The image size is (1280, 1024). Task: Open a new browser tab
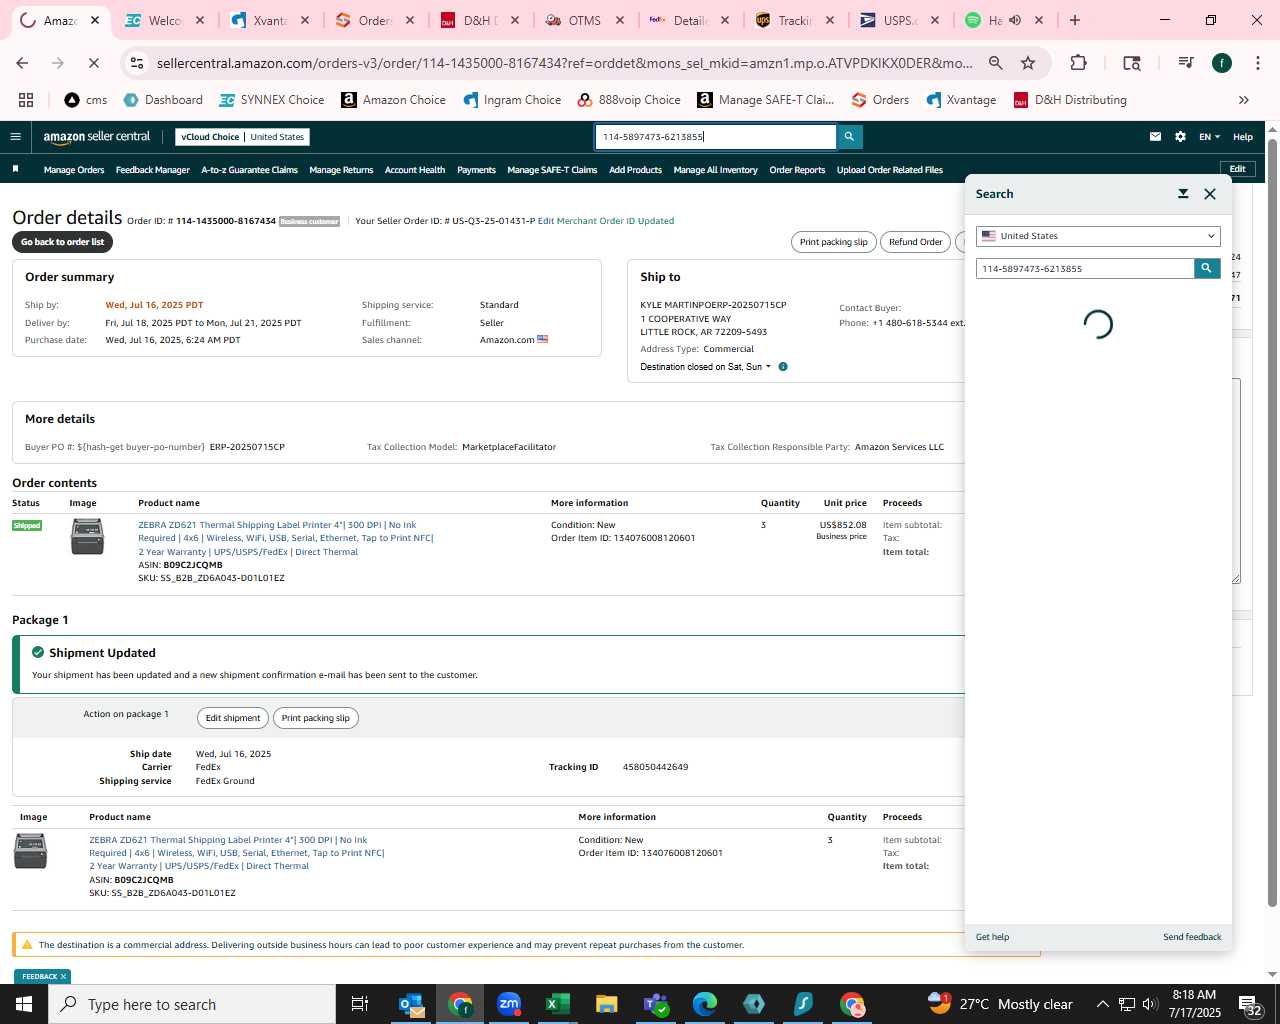[1075, 20]
